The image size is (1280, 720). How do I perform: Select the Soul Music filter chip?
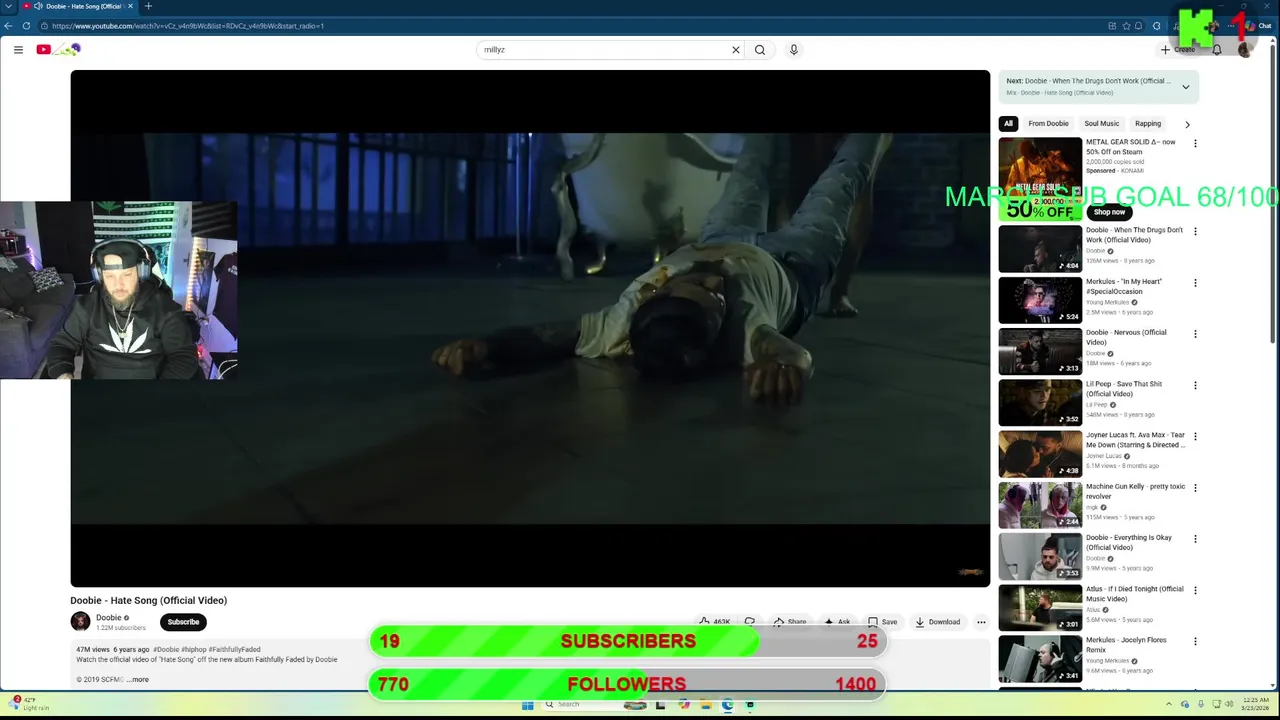click(x=1102, y=124)
